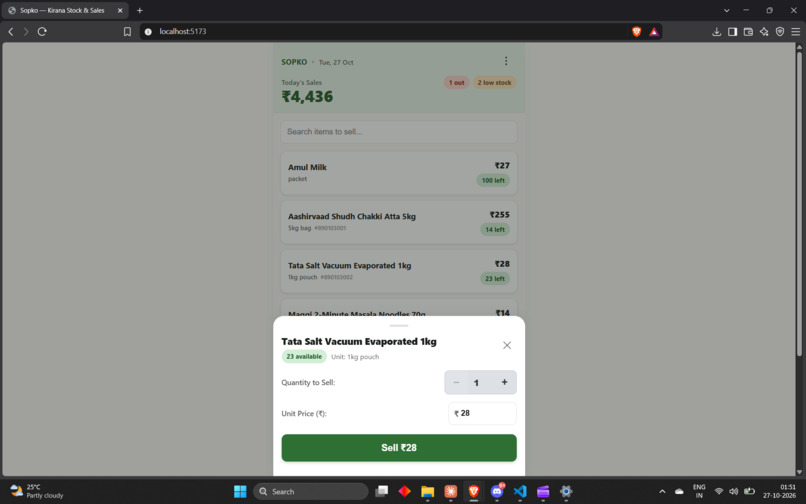This screenshot has height=504, width=806.
Task: Reload the localhost page
Action: [x=42, y=31]
